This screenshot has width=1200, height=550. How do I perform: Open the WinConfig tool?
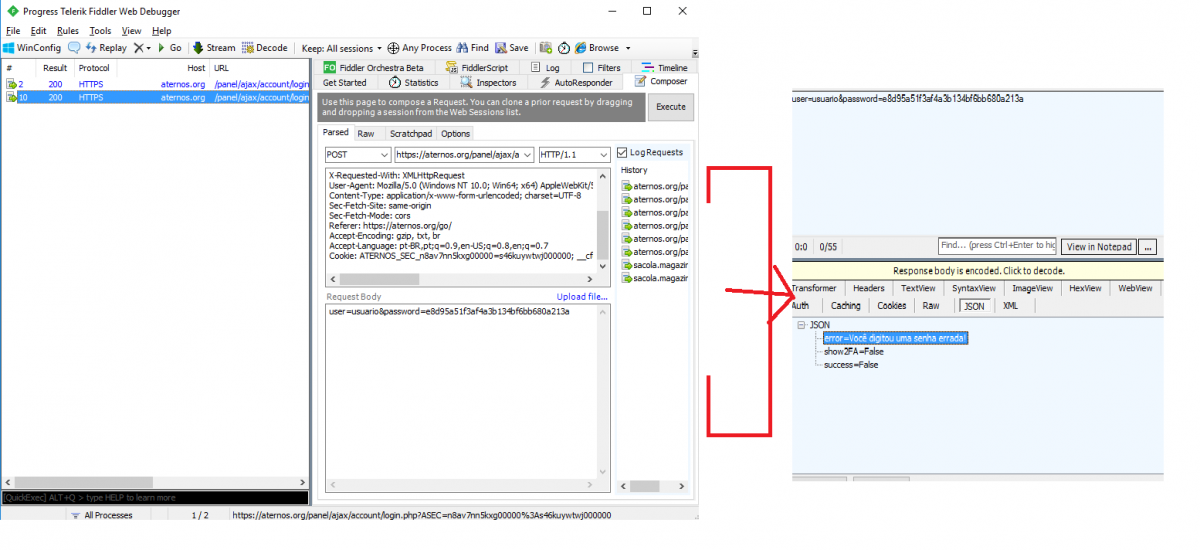click(x=33, y=48)
